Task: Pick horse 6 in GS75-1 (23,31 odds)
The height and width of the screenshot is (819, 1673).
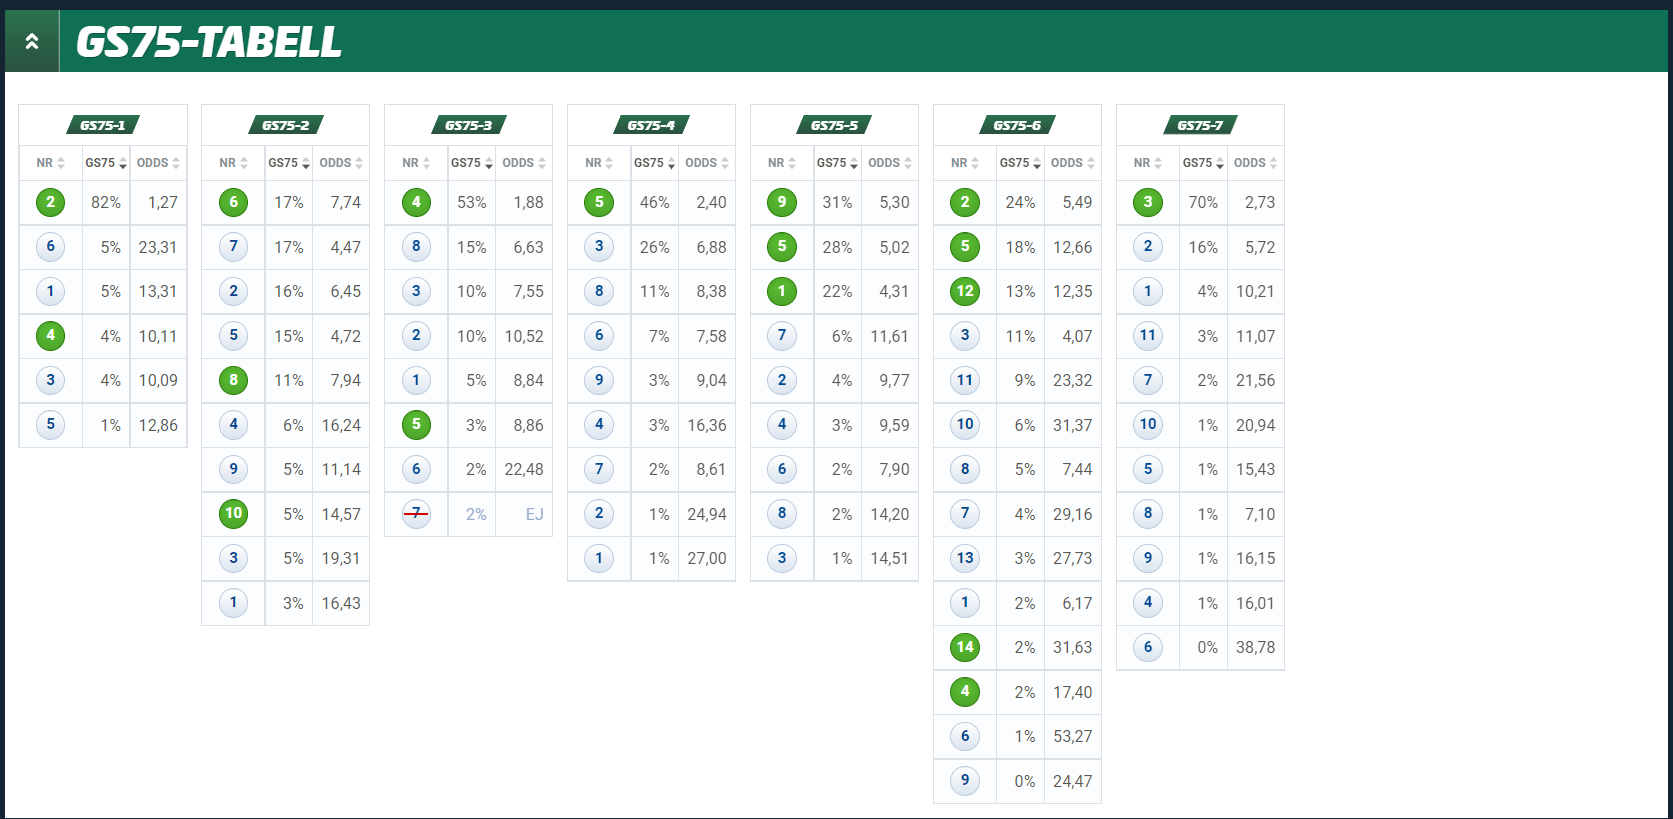Action: tap(50, 247)
